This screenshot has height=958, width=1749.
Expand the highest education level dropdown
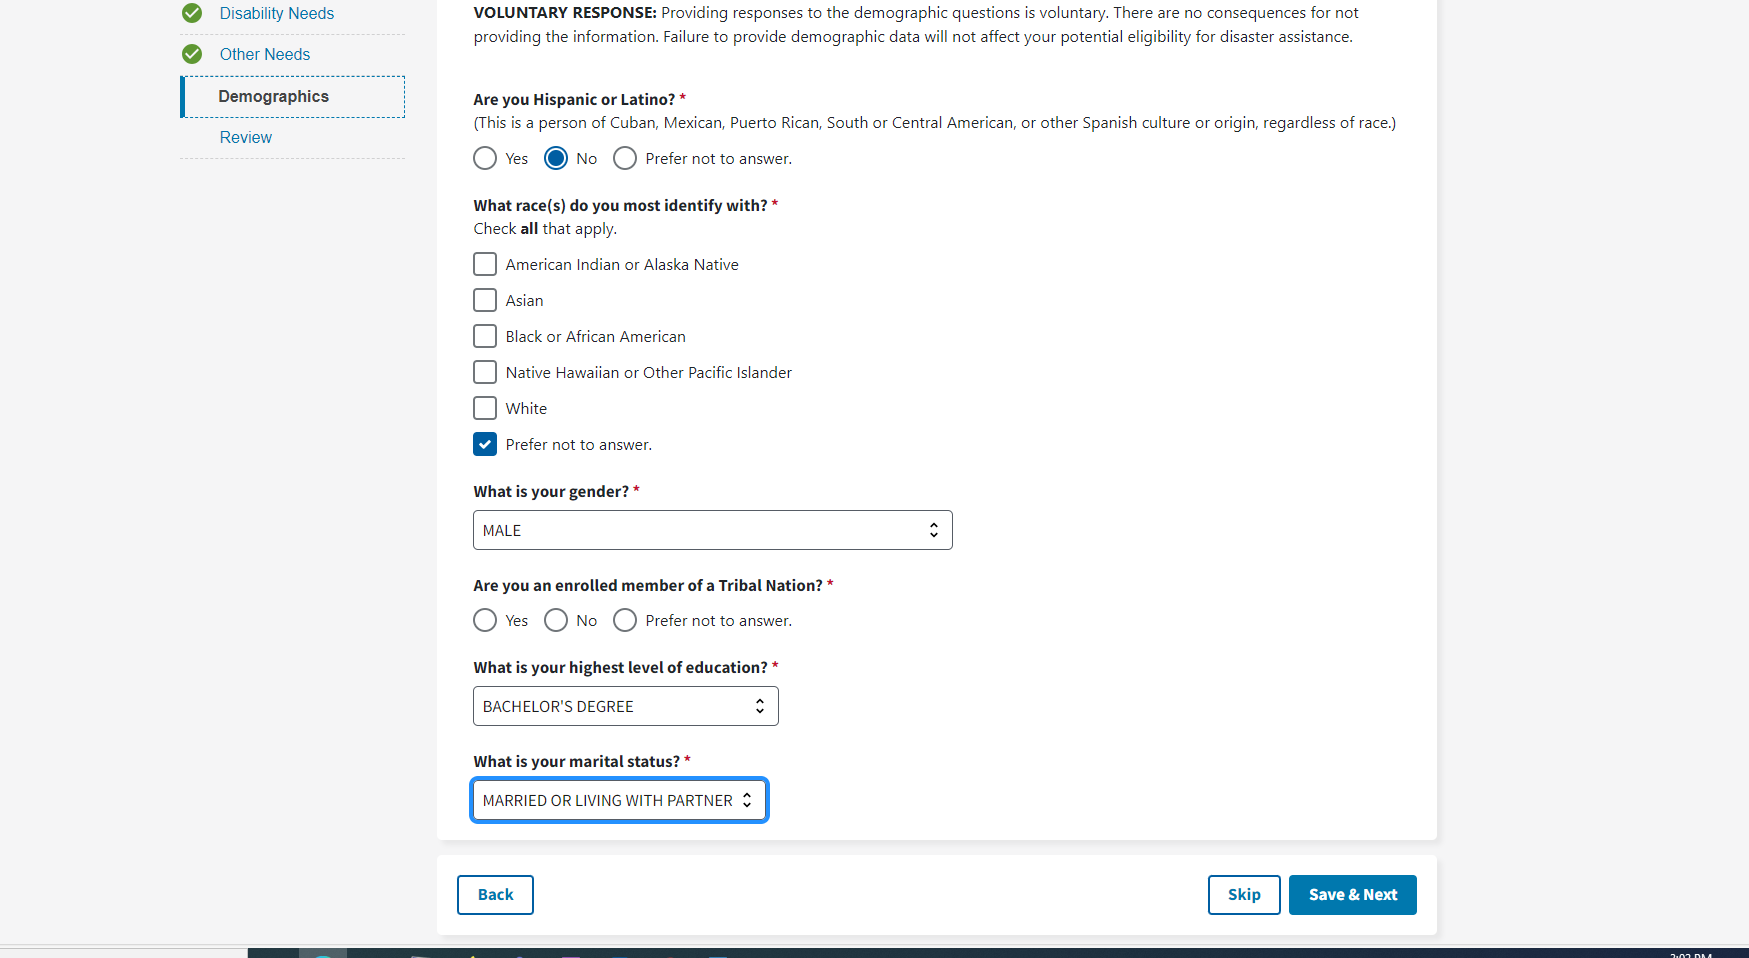click(x=625, y=706)
